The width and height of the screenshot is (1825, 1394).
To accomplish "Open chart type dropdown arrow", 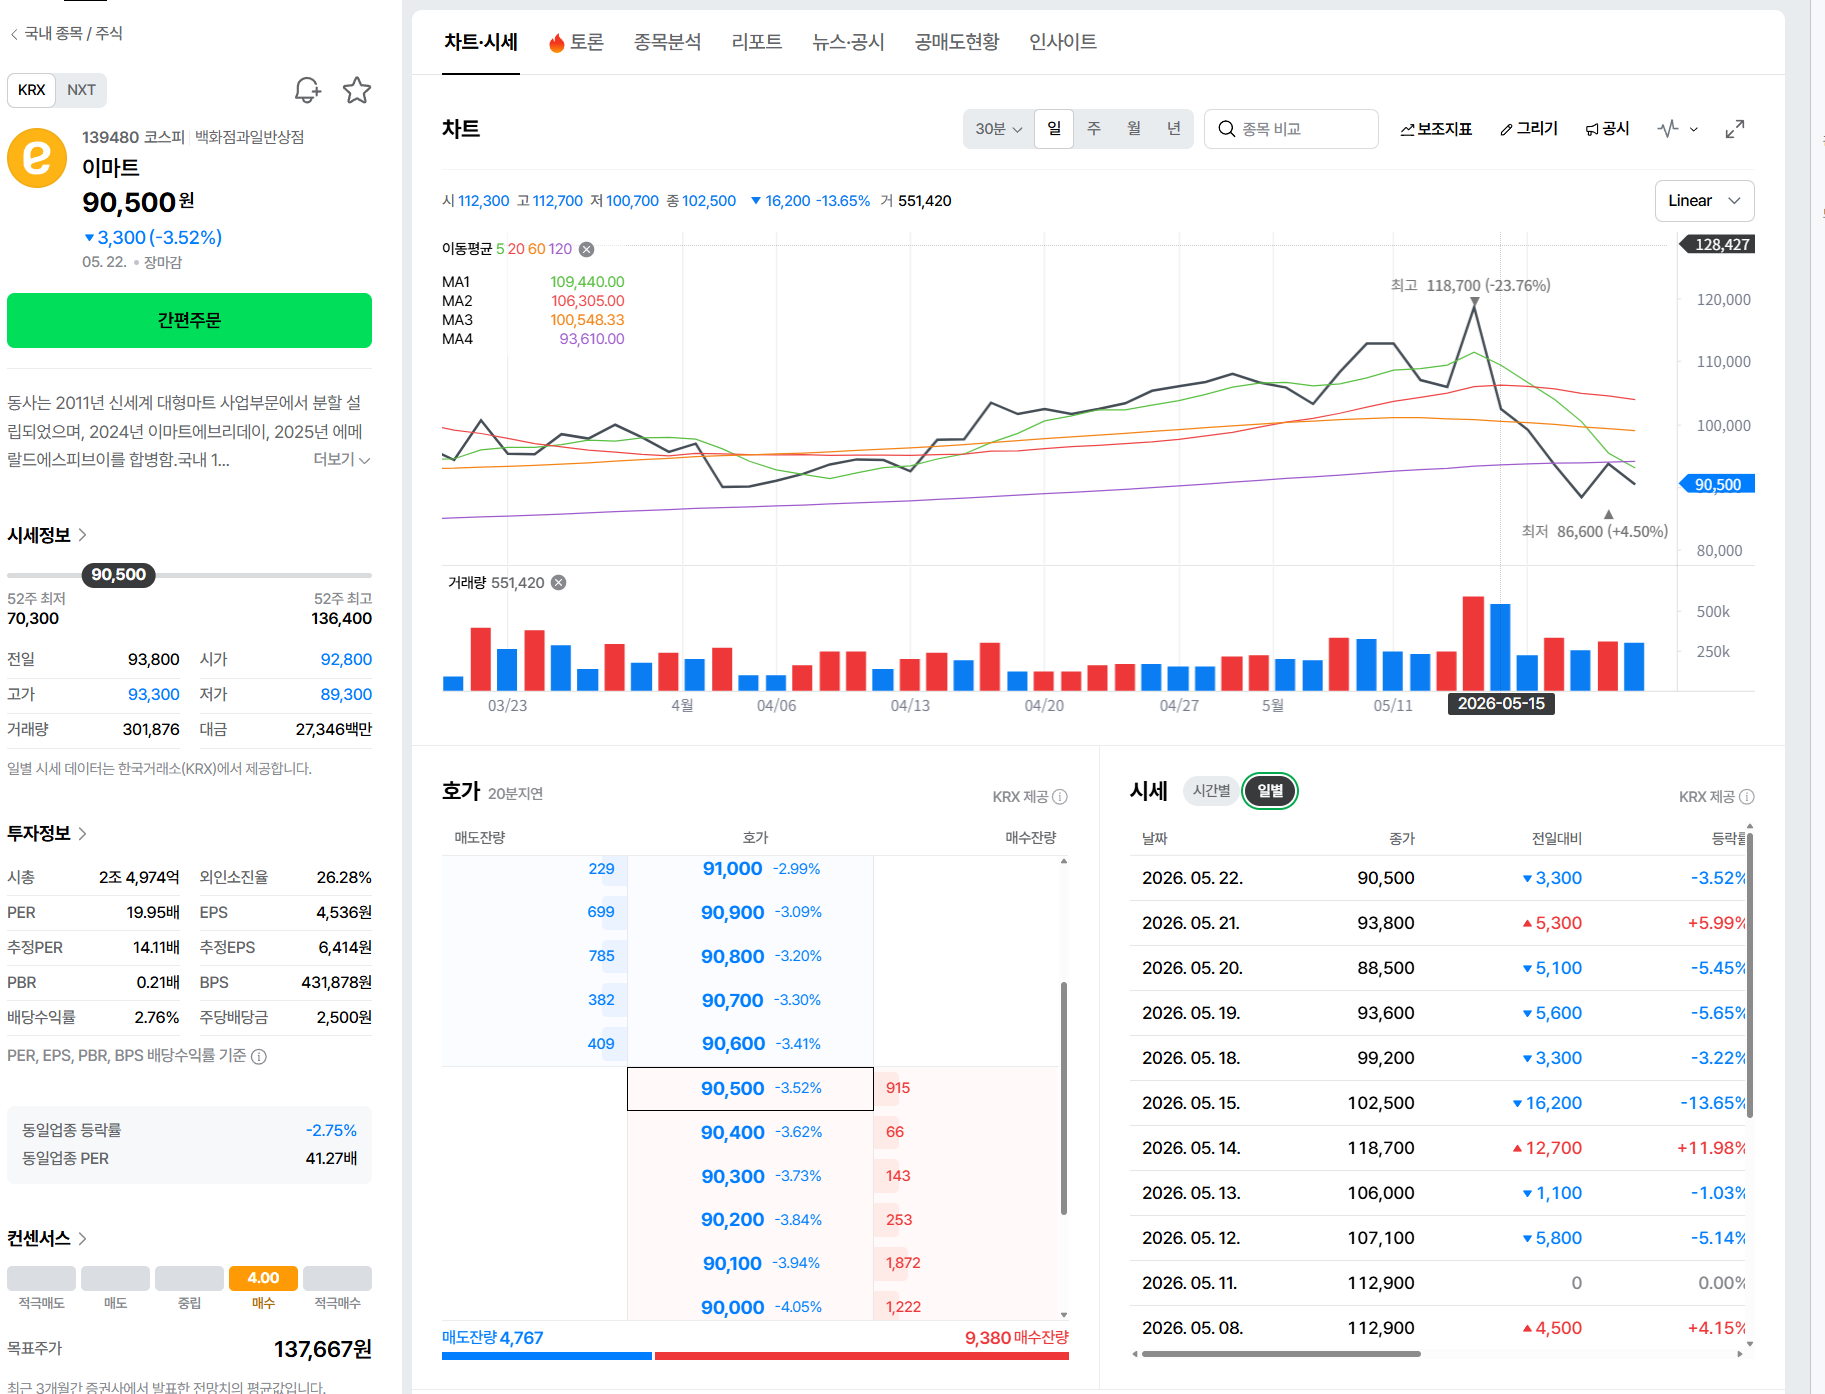I will click(1694, 130).
